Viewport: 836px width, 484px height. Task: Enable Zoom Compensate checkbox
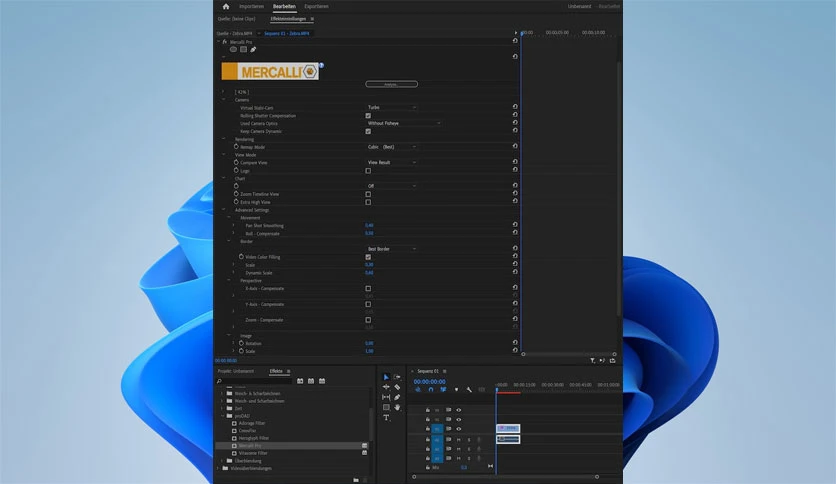pyautogui.click(x=368, y=320)
